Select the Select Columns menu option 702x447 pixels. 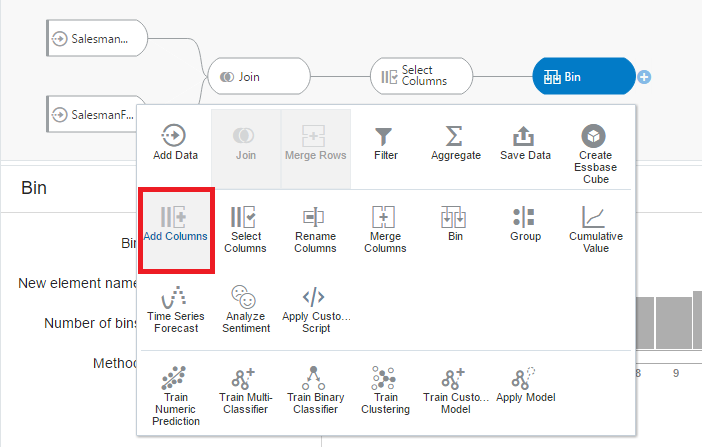click(x=245, y=230)
